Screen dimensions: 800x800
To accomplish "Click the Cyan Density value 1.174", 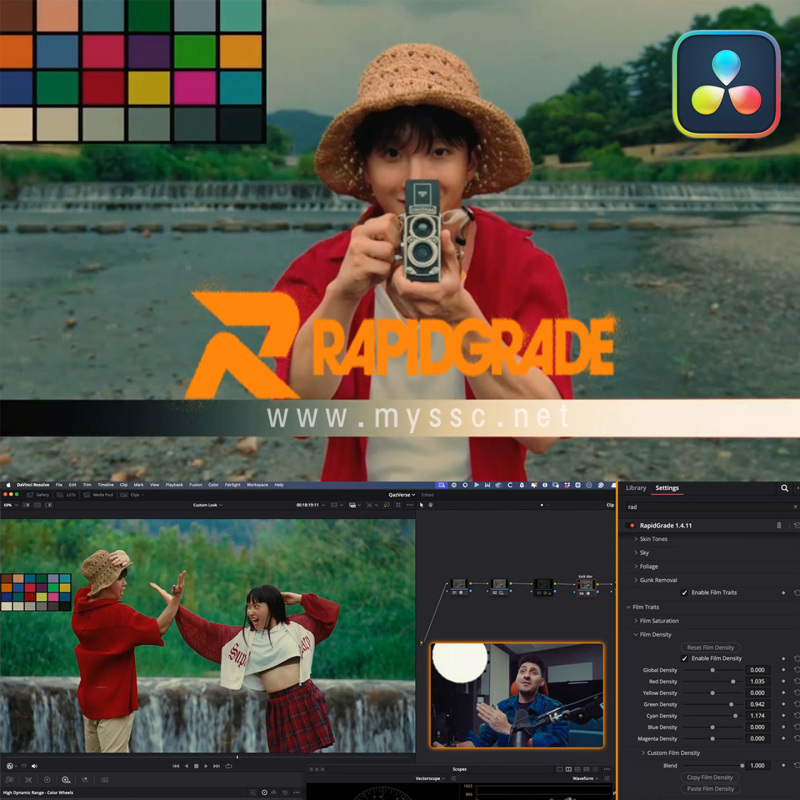I will [x=757, y=716].
